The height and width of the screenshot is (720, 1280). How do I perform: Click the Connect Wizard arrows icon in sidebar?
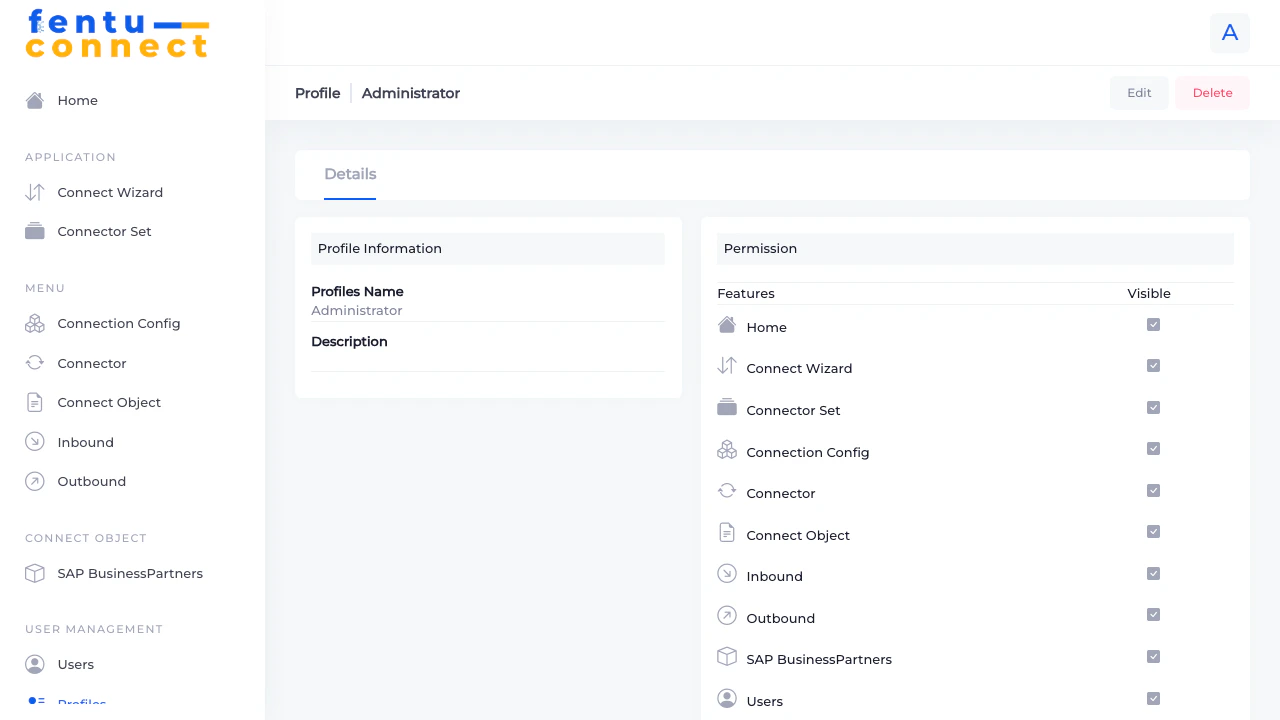(x=35, y=192)
